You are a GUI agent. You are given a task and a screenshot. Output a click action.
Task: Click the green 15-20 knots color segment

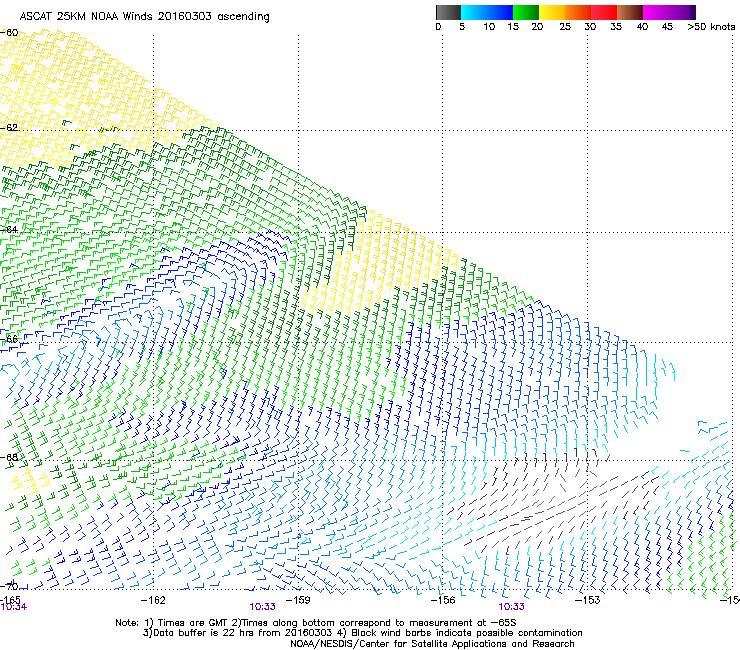(x=526, y=12)
